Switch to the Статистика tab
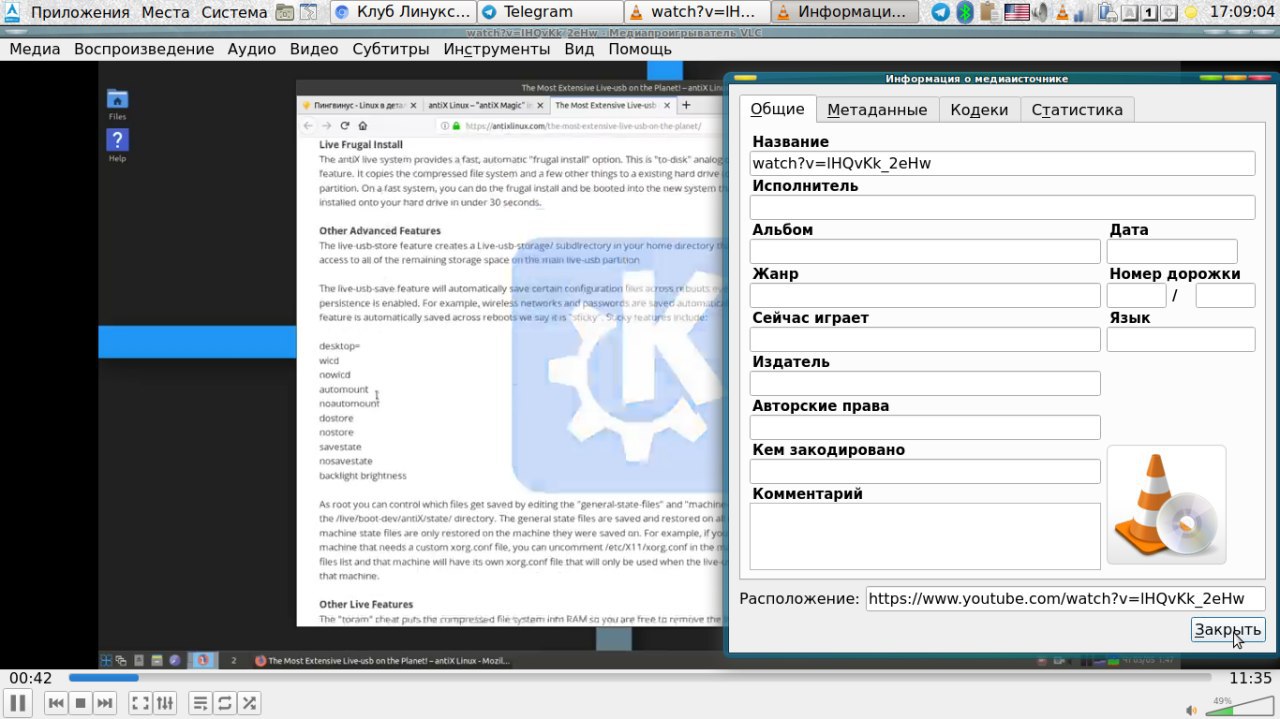Viewport: 1280px width, 719px height. [x=1077, y=110]
